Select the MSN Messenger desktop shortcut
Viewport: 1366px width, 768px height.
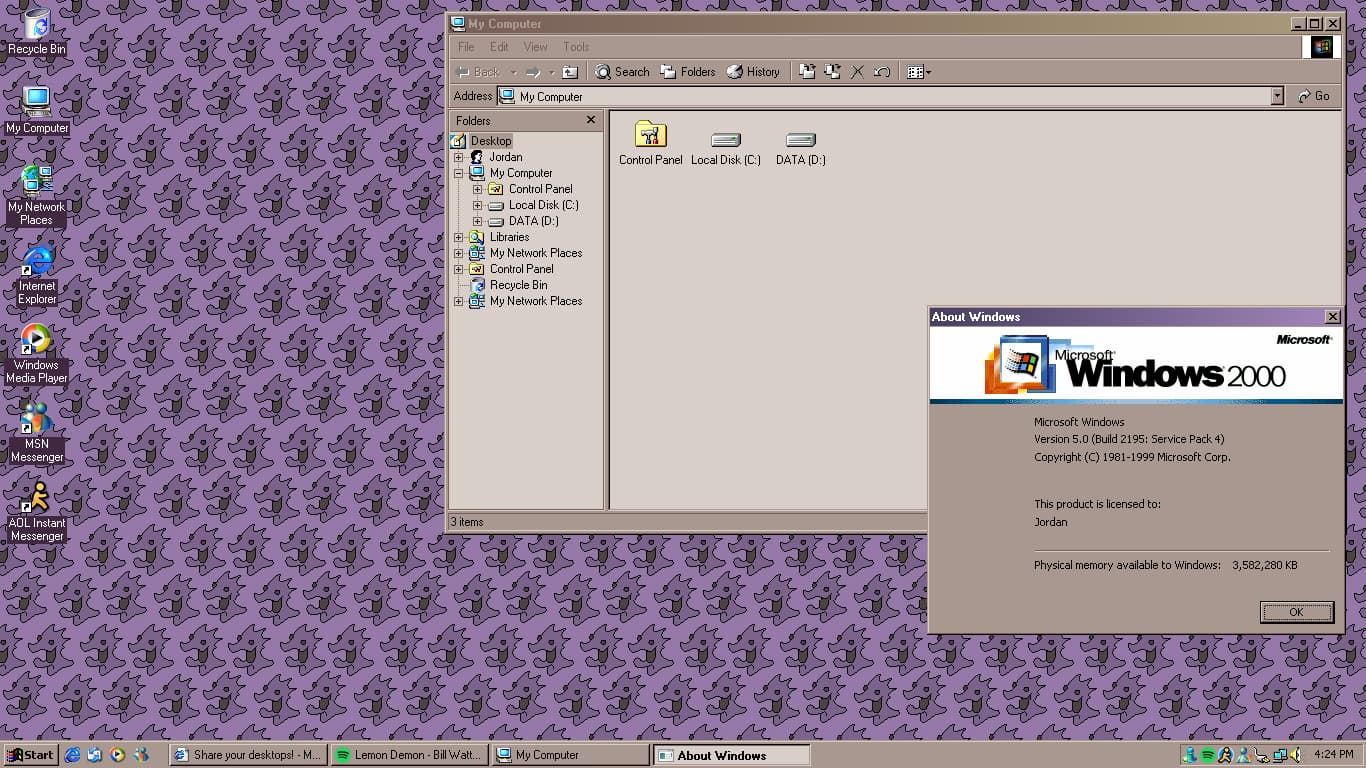37,433
